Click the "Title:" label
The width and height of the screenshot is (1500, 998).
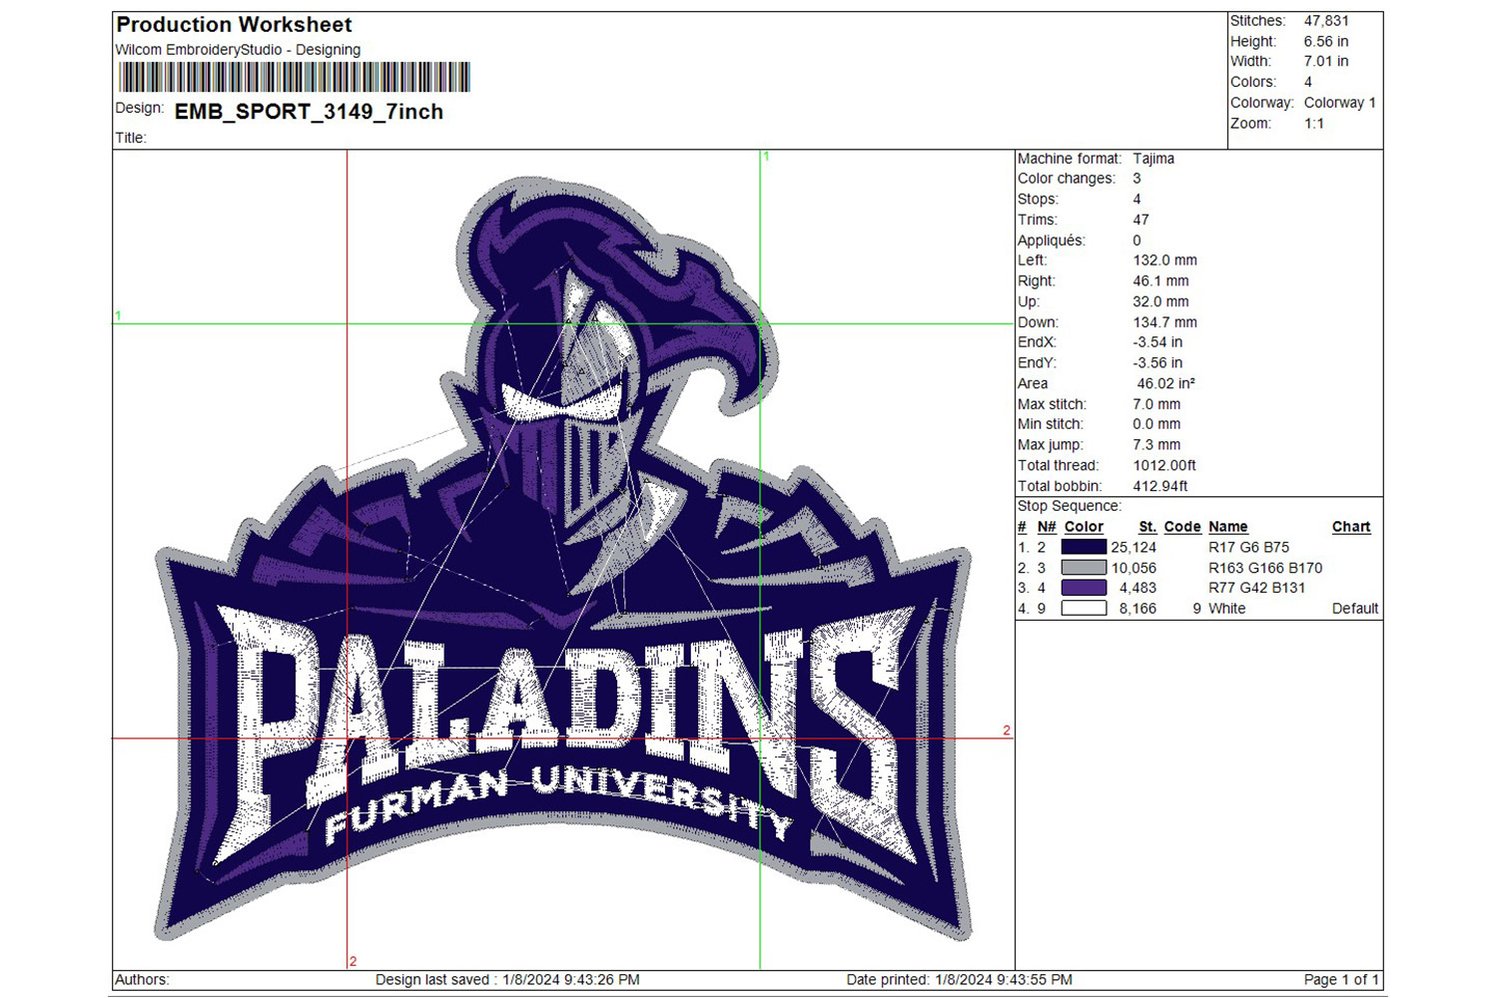(x=131, y=138)
